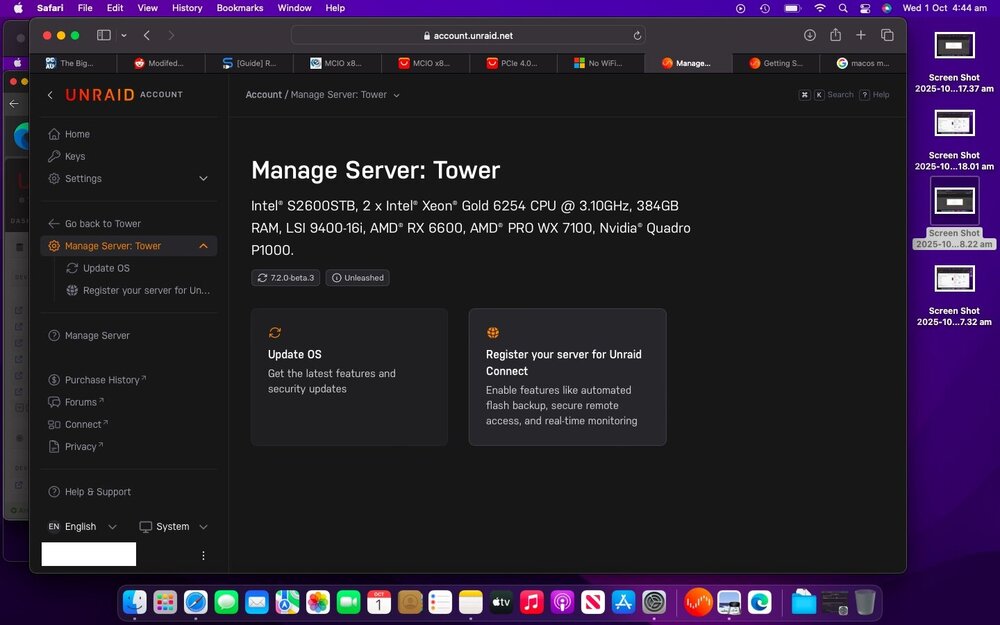Open Music from the Dock
This screenshot has width=1000, height=625.
531,602
